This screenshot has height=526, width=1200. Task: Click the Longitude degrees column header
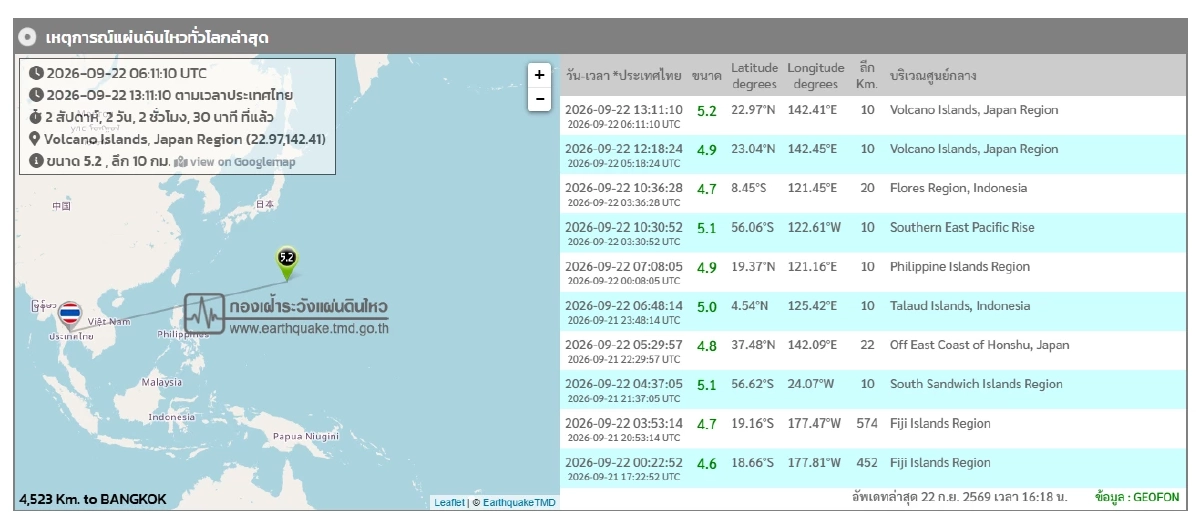[x=815, y=76]
